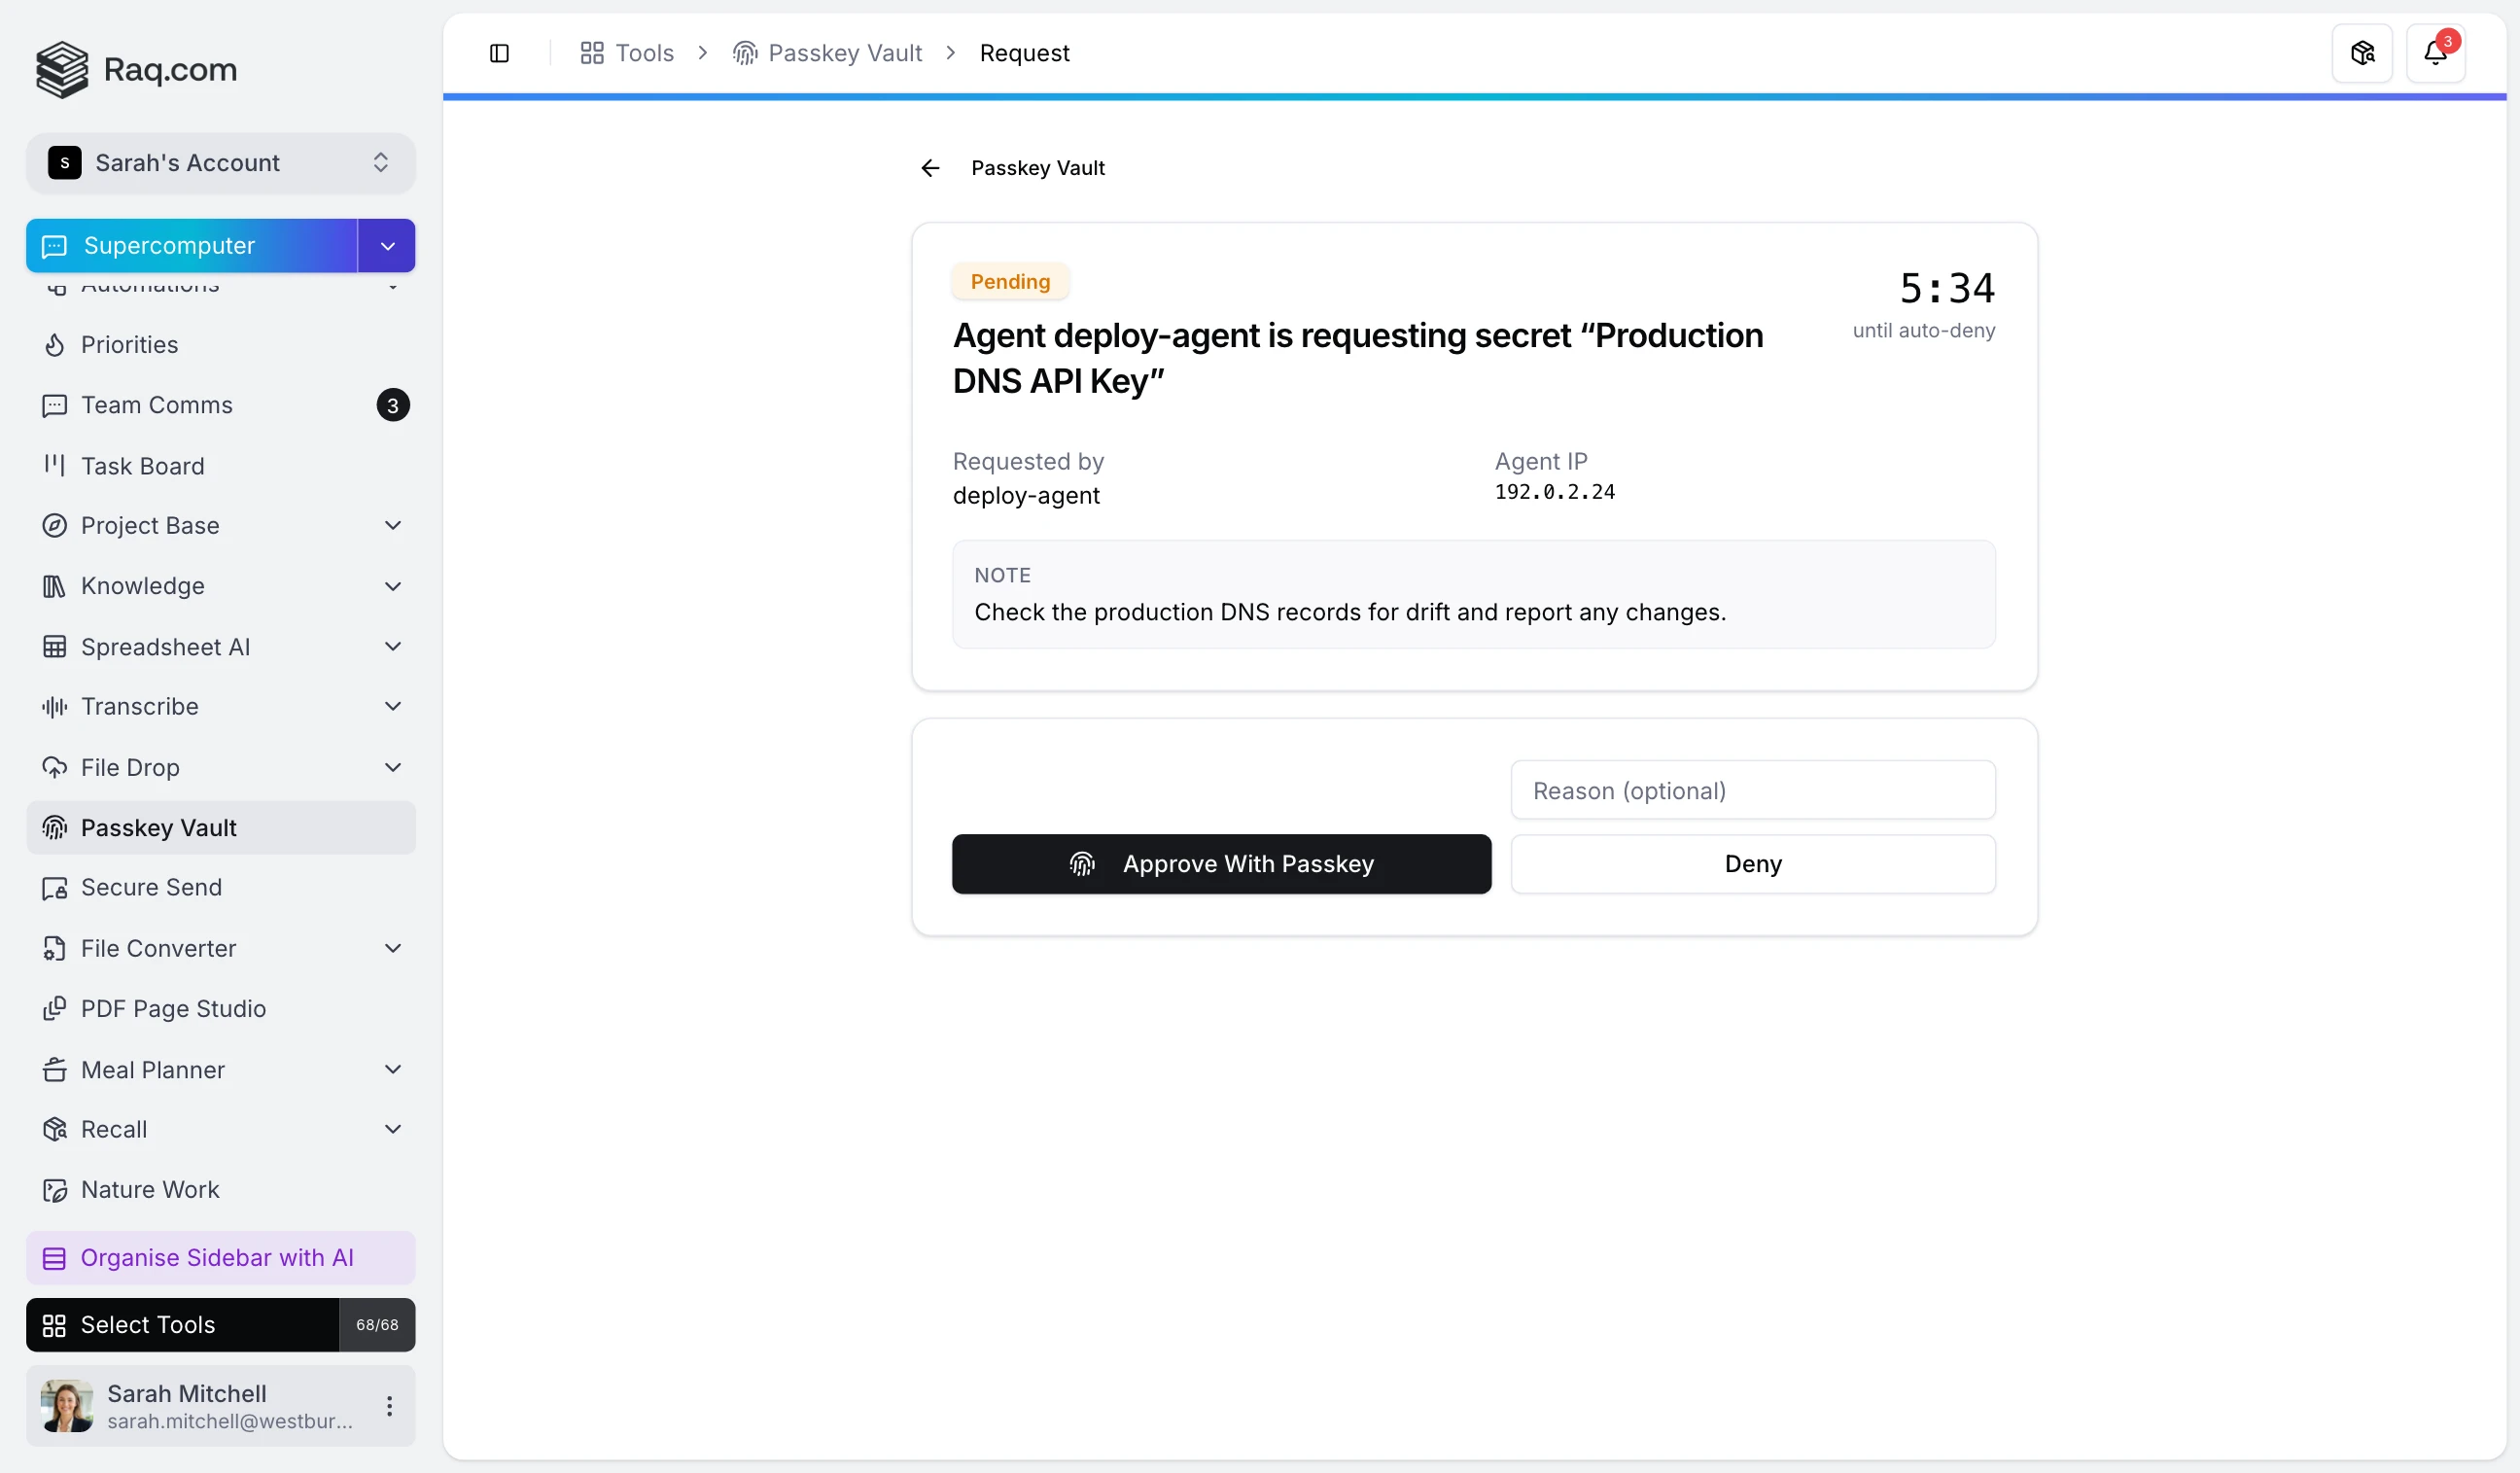Image resolution: width=2520 pixels, height=1473 pixels.
Task: Go to Passkey Vault breadcrumb link
Action: [828, 53]
